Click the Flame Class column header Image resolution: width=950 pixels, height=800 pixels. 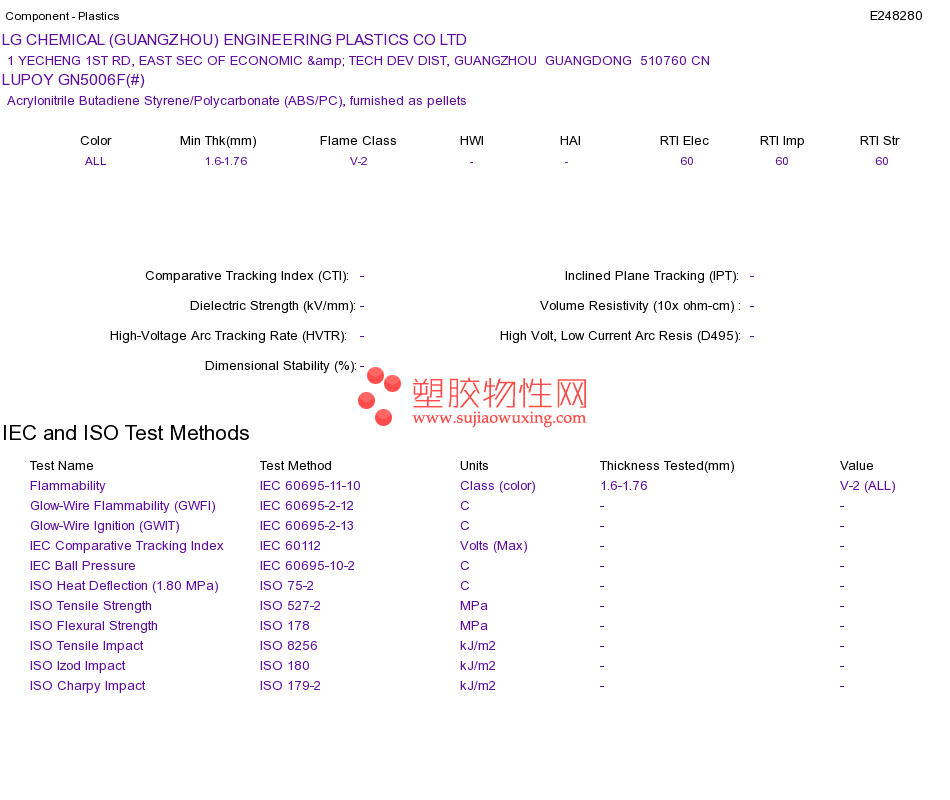coord(358,141)
